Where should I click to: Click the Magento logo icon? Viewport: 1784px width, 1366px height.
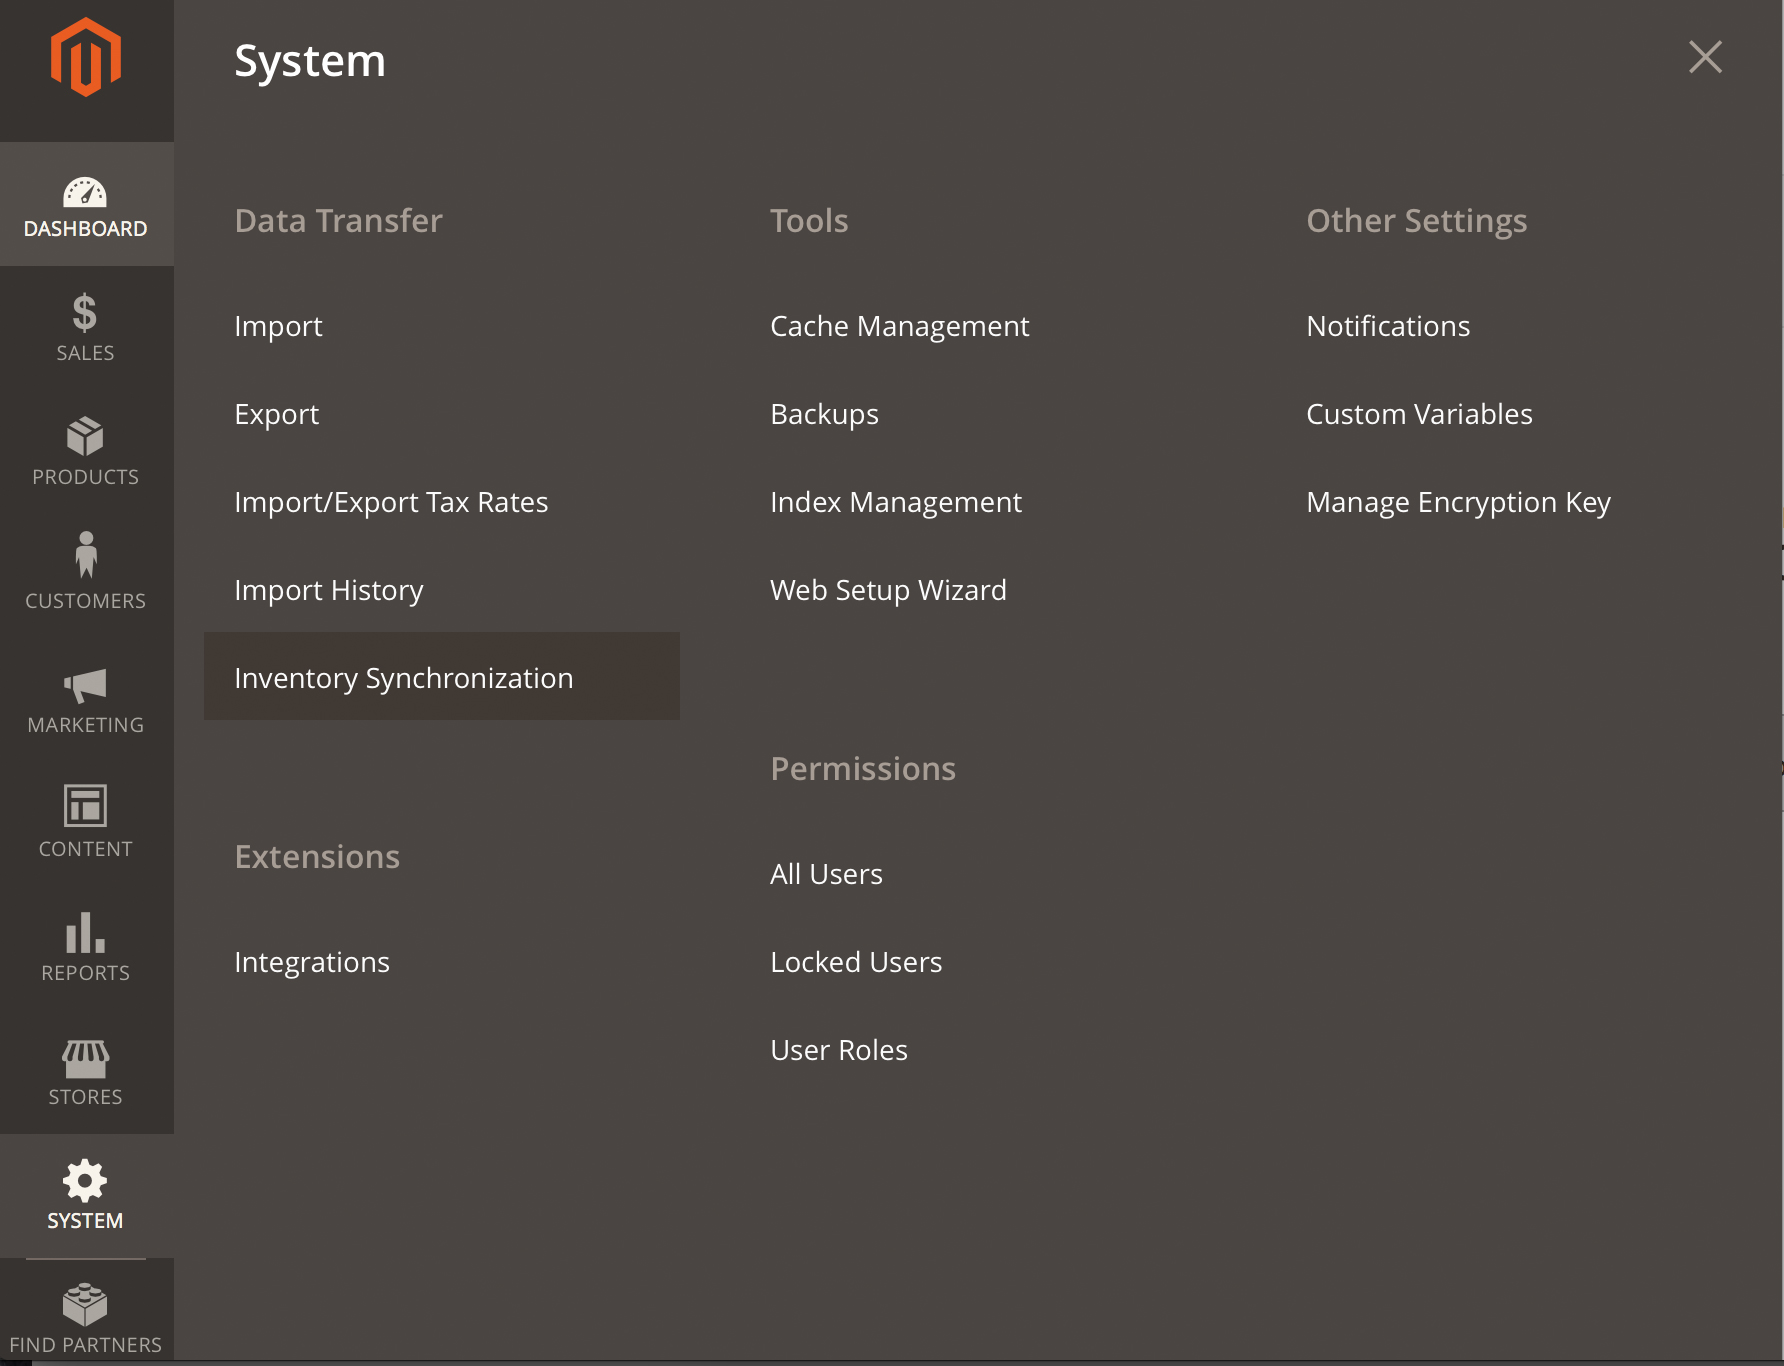click(x=86, y=57)
